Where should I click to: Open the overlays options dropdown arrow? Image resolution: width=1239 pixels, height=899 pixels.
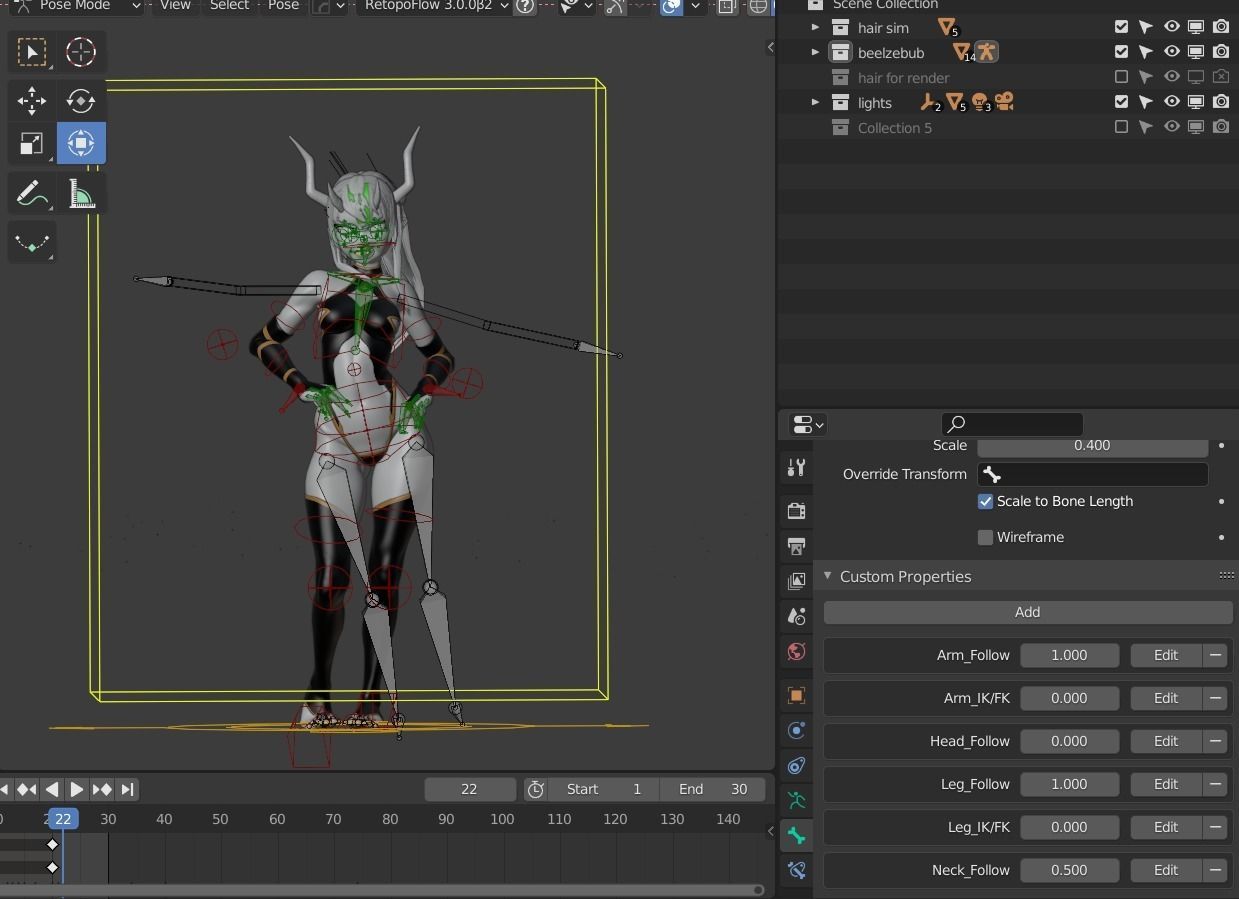pyautogui.click(x=695, y=6)
